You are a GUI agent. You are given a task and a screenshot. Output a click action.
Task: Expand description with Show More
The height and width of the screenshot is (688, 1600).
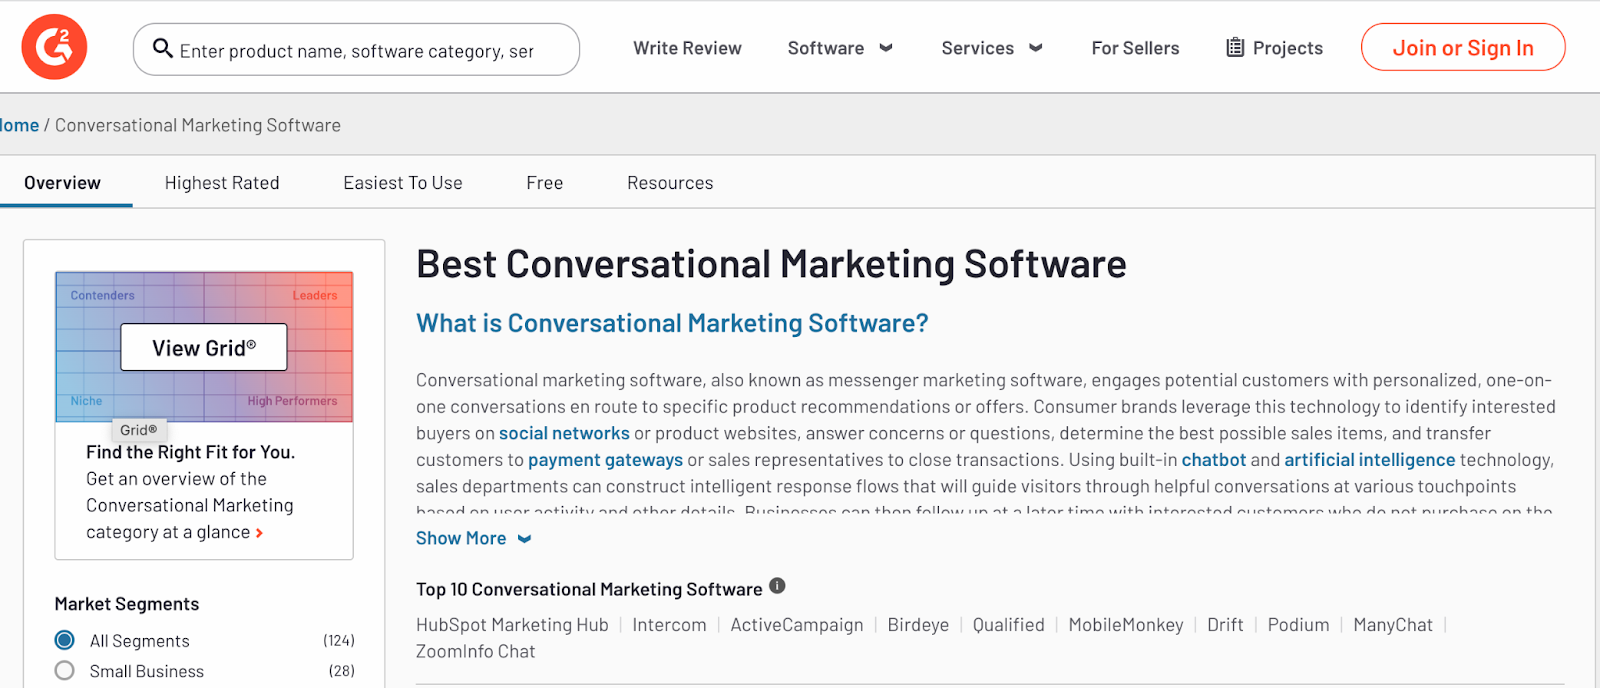coord(473,538)
